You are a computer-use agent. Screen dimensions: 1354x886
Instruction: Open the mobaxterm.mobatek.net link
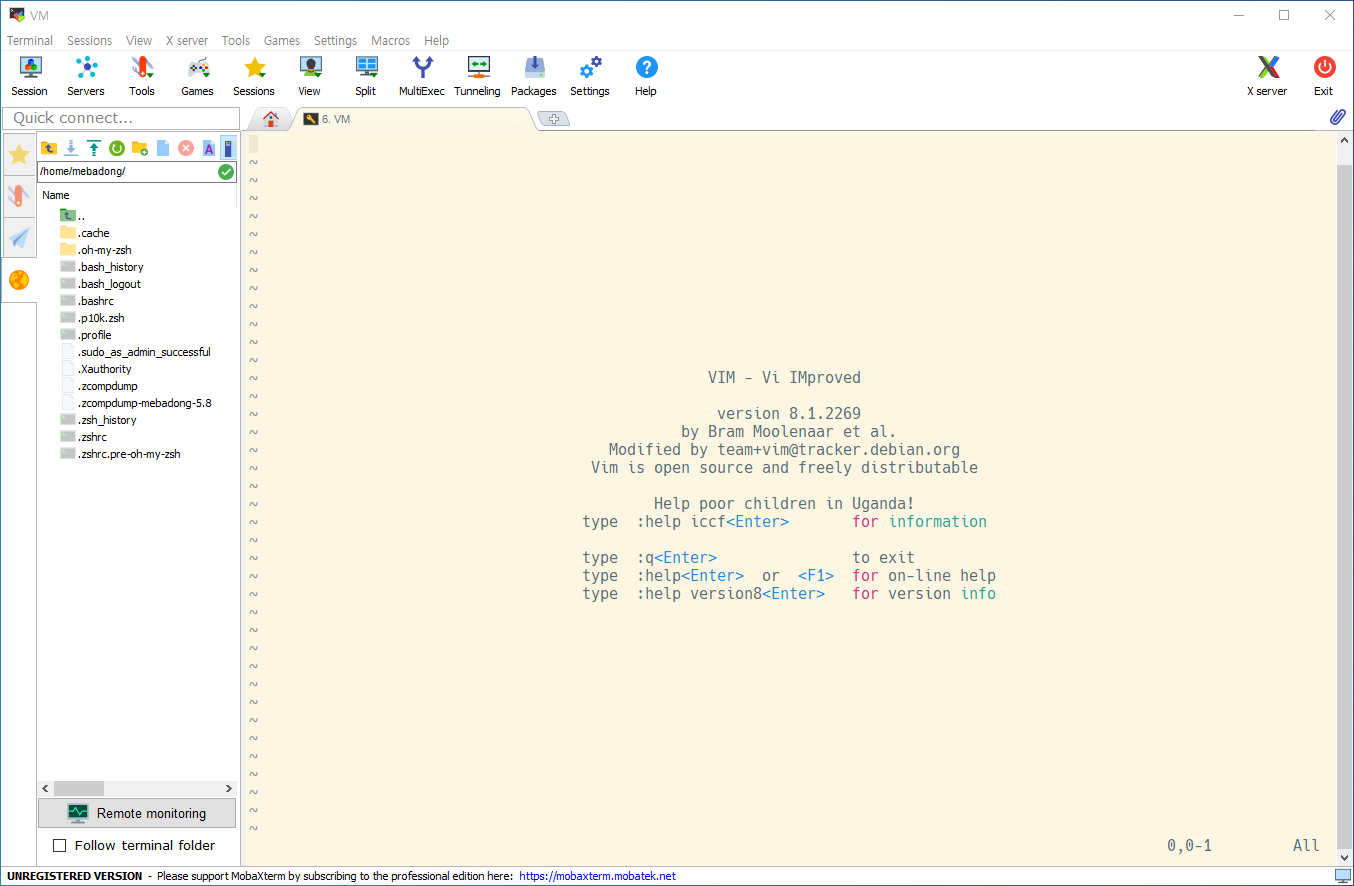597,876
